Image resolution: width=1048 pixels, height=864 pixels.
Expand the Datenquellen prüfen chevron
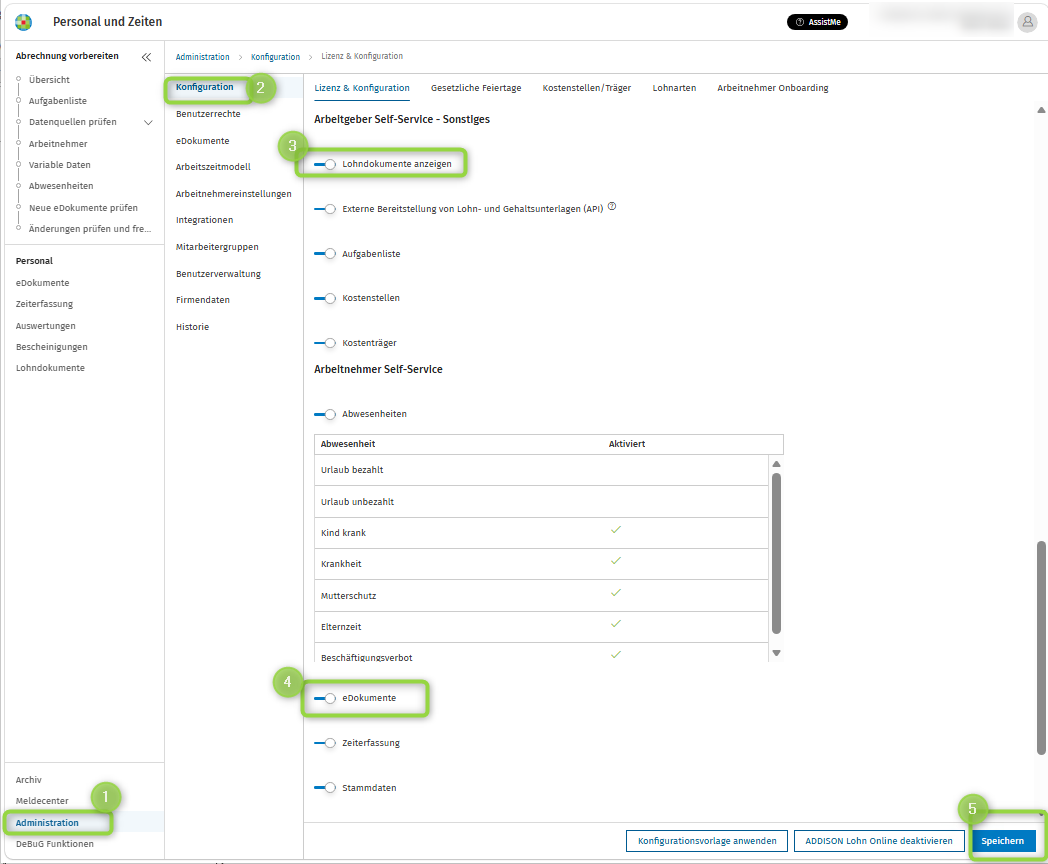(148, 122)
